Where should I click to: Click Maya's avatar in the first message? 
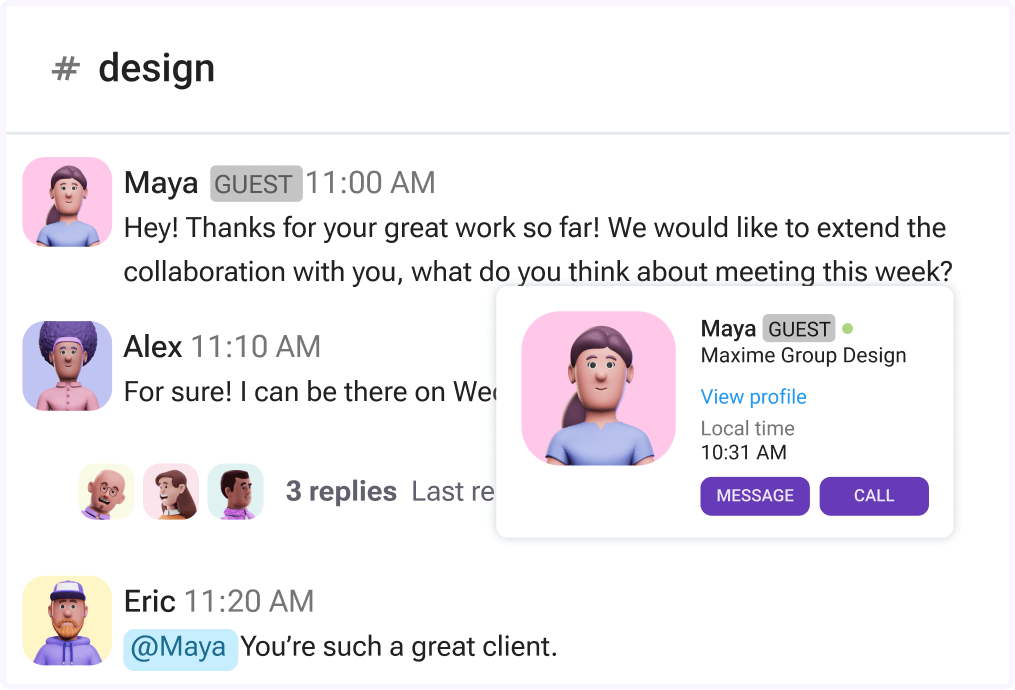coord(67,202)
